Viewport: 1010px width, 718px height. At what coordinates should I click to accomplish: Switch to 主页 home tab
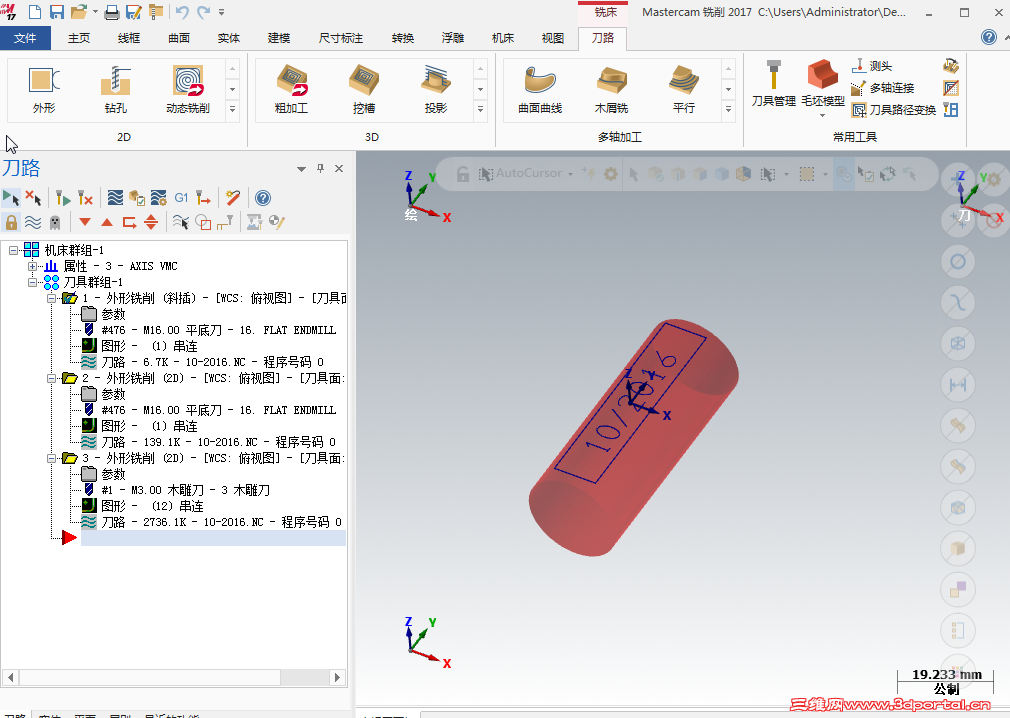tap(79, 38)
